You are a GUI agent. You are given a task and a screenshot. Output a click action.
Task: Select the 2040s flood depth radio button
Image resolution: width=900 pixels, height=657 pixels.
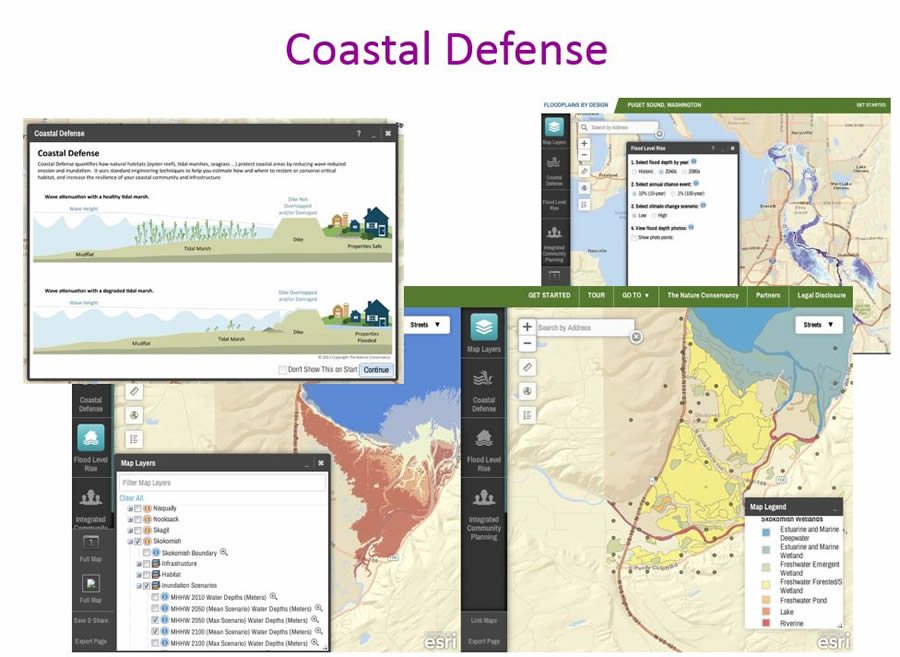coord(661,171)
